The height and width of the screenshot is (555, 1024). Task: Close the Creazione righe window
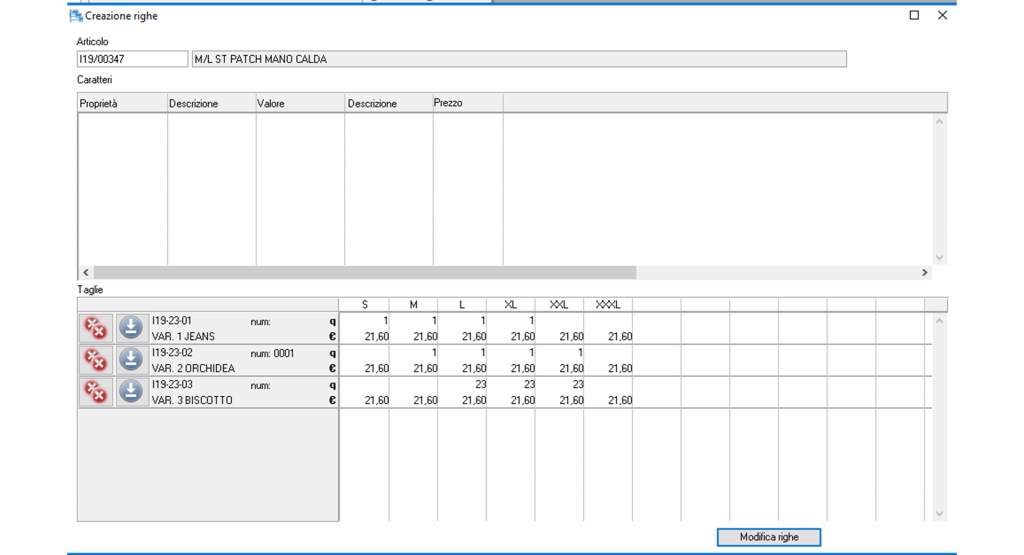click(x=942, y=15)
